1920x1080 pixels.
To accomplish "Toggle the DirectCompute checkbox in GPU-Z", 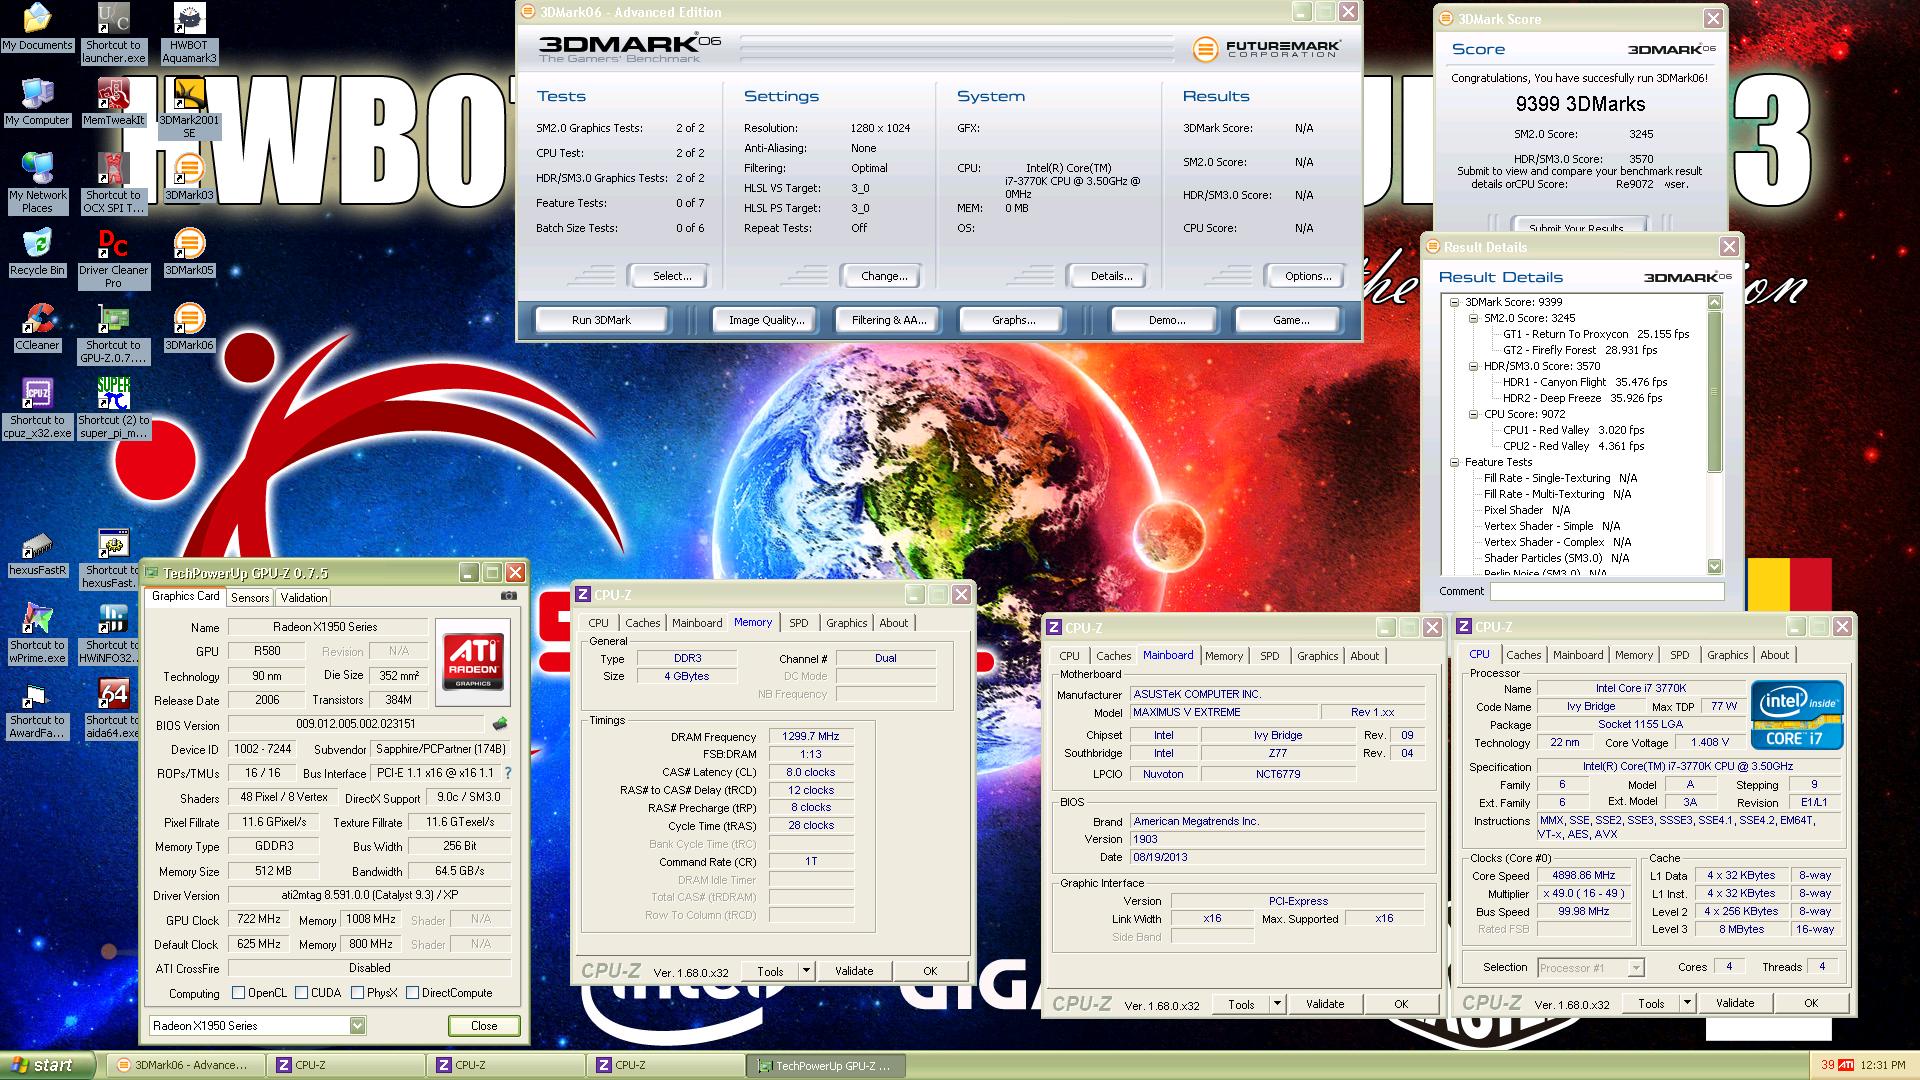I will (412, 993).
